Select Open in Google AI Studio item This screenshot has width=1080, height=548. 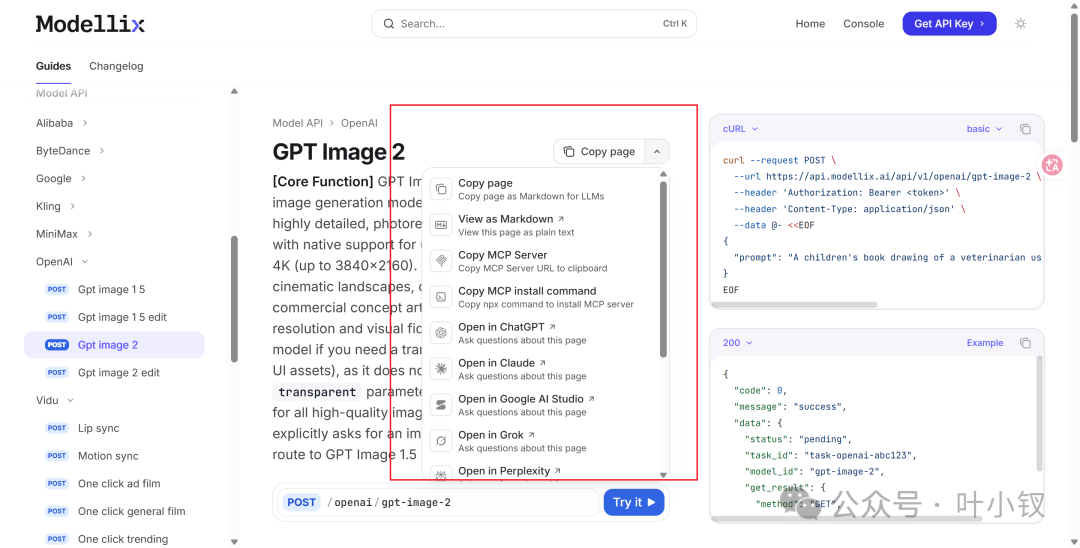pos(541,405)
